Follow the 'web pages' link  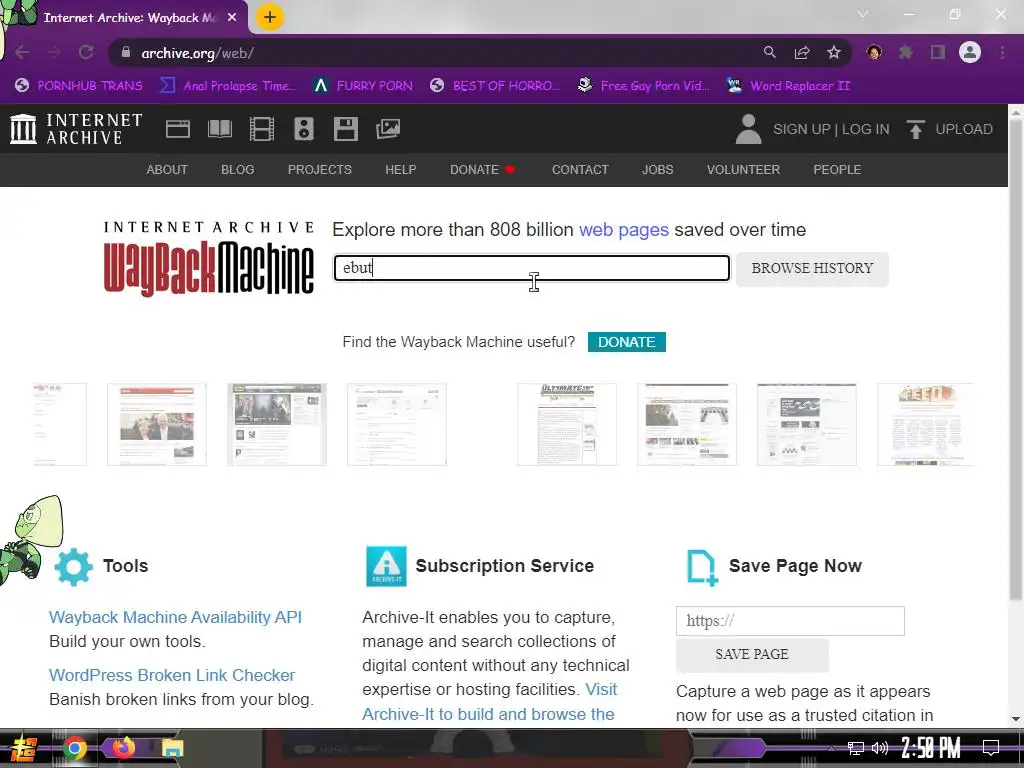[624, 230]
